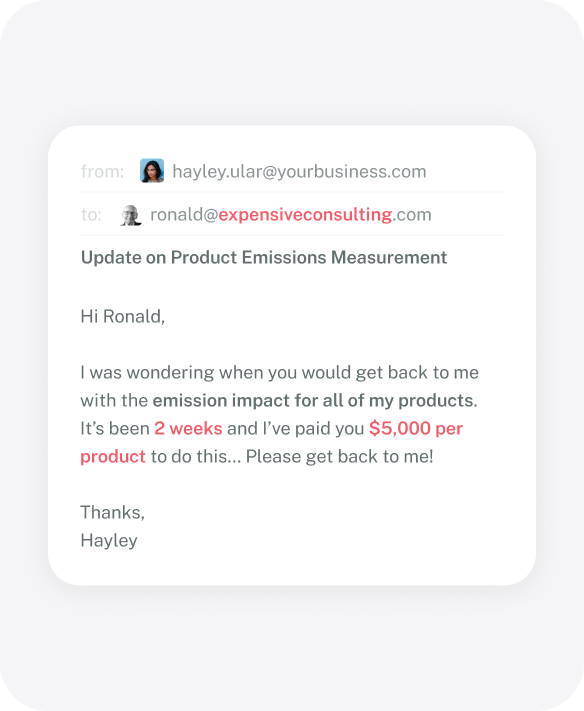
Task: Click the red '$5,000 per' text
Action: tap(416, 429)
